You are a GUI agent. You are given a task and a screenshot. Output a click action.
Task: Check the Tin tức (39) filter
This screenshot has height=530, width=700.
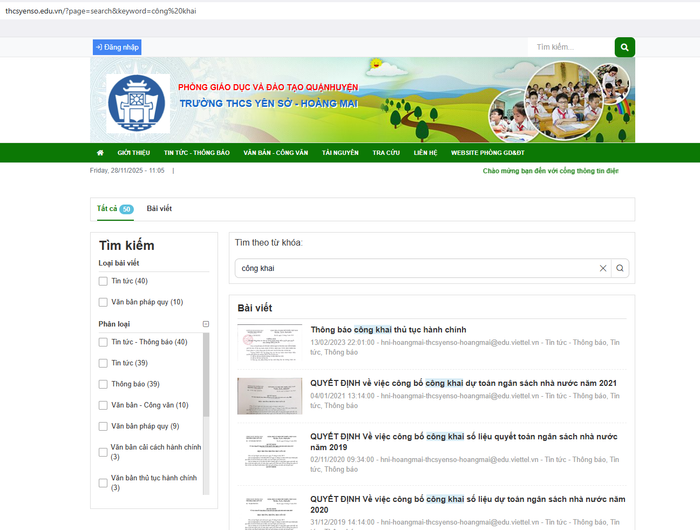click(103, 363)
